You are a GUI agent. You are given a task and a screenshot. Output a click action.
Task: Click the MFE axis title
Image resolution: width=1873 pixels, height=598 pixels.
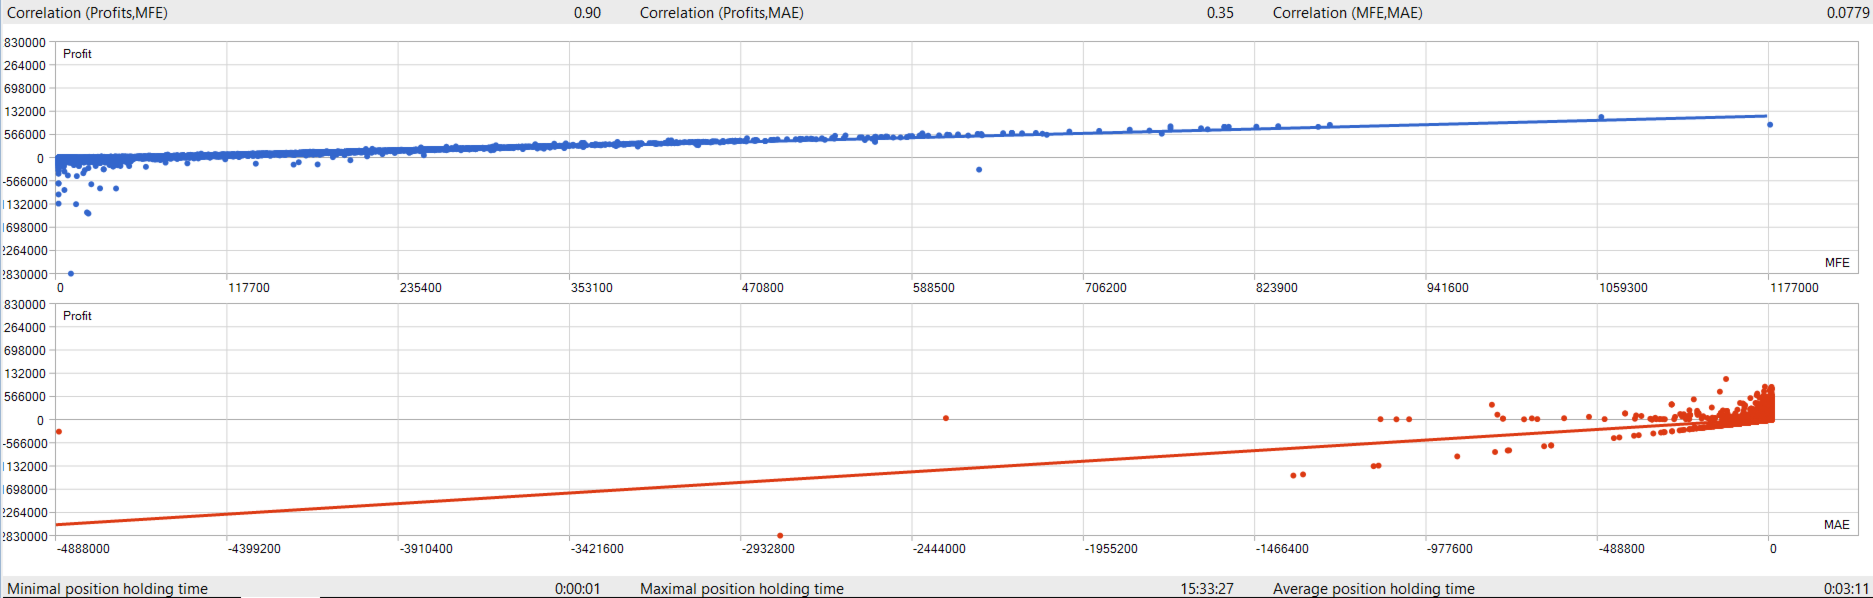coord(1837,263)
